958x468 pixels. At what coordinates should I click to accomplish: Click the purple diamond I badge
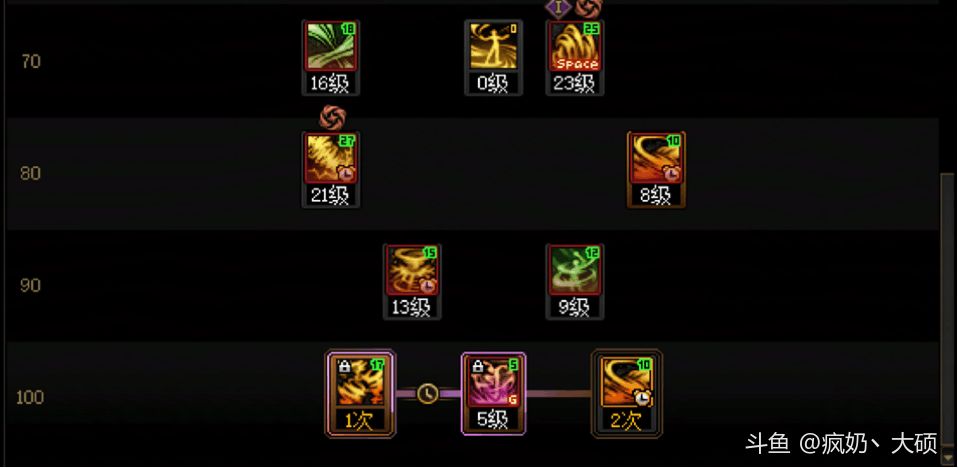[x=558, y=8]
